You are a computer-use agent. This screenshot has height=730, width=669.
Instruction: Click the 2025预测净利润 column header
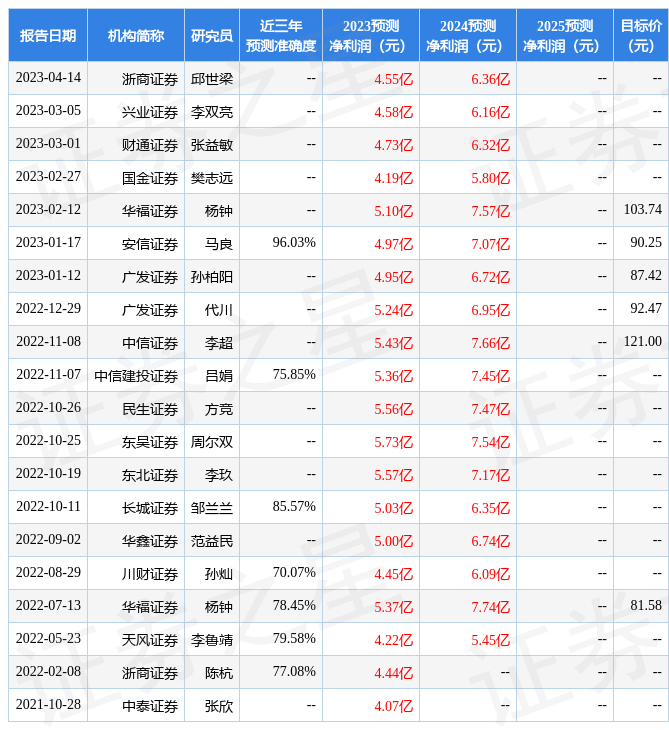coord(565,35)
